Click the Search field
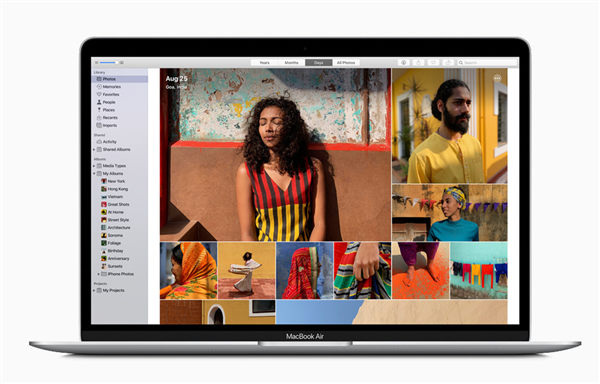The image size is (600, 384). (x=487, y=63)
